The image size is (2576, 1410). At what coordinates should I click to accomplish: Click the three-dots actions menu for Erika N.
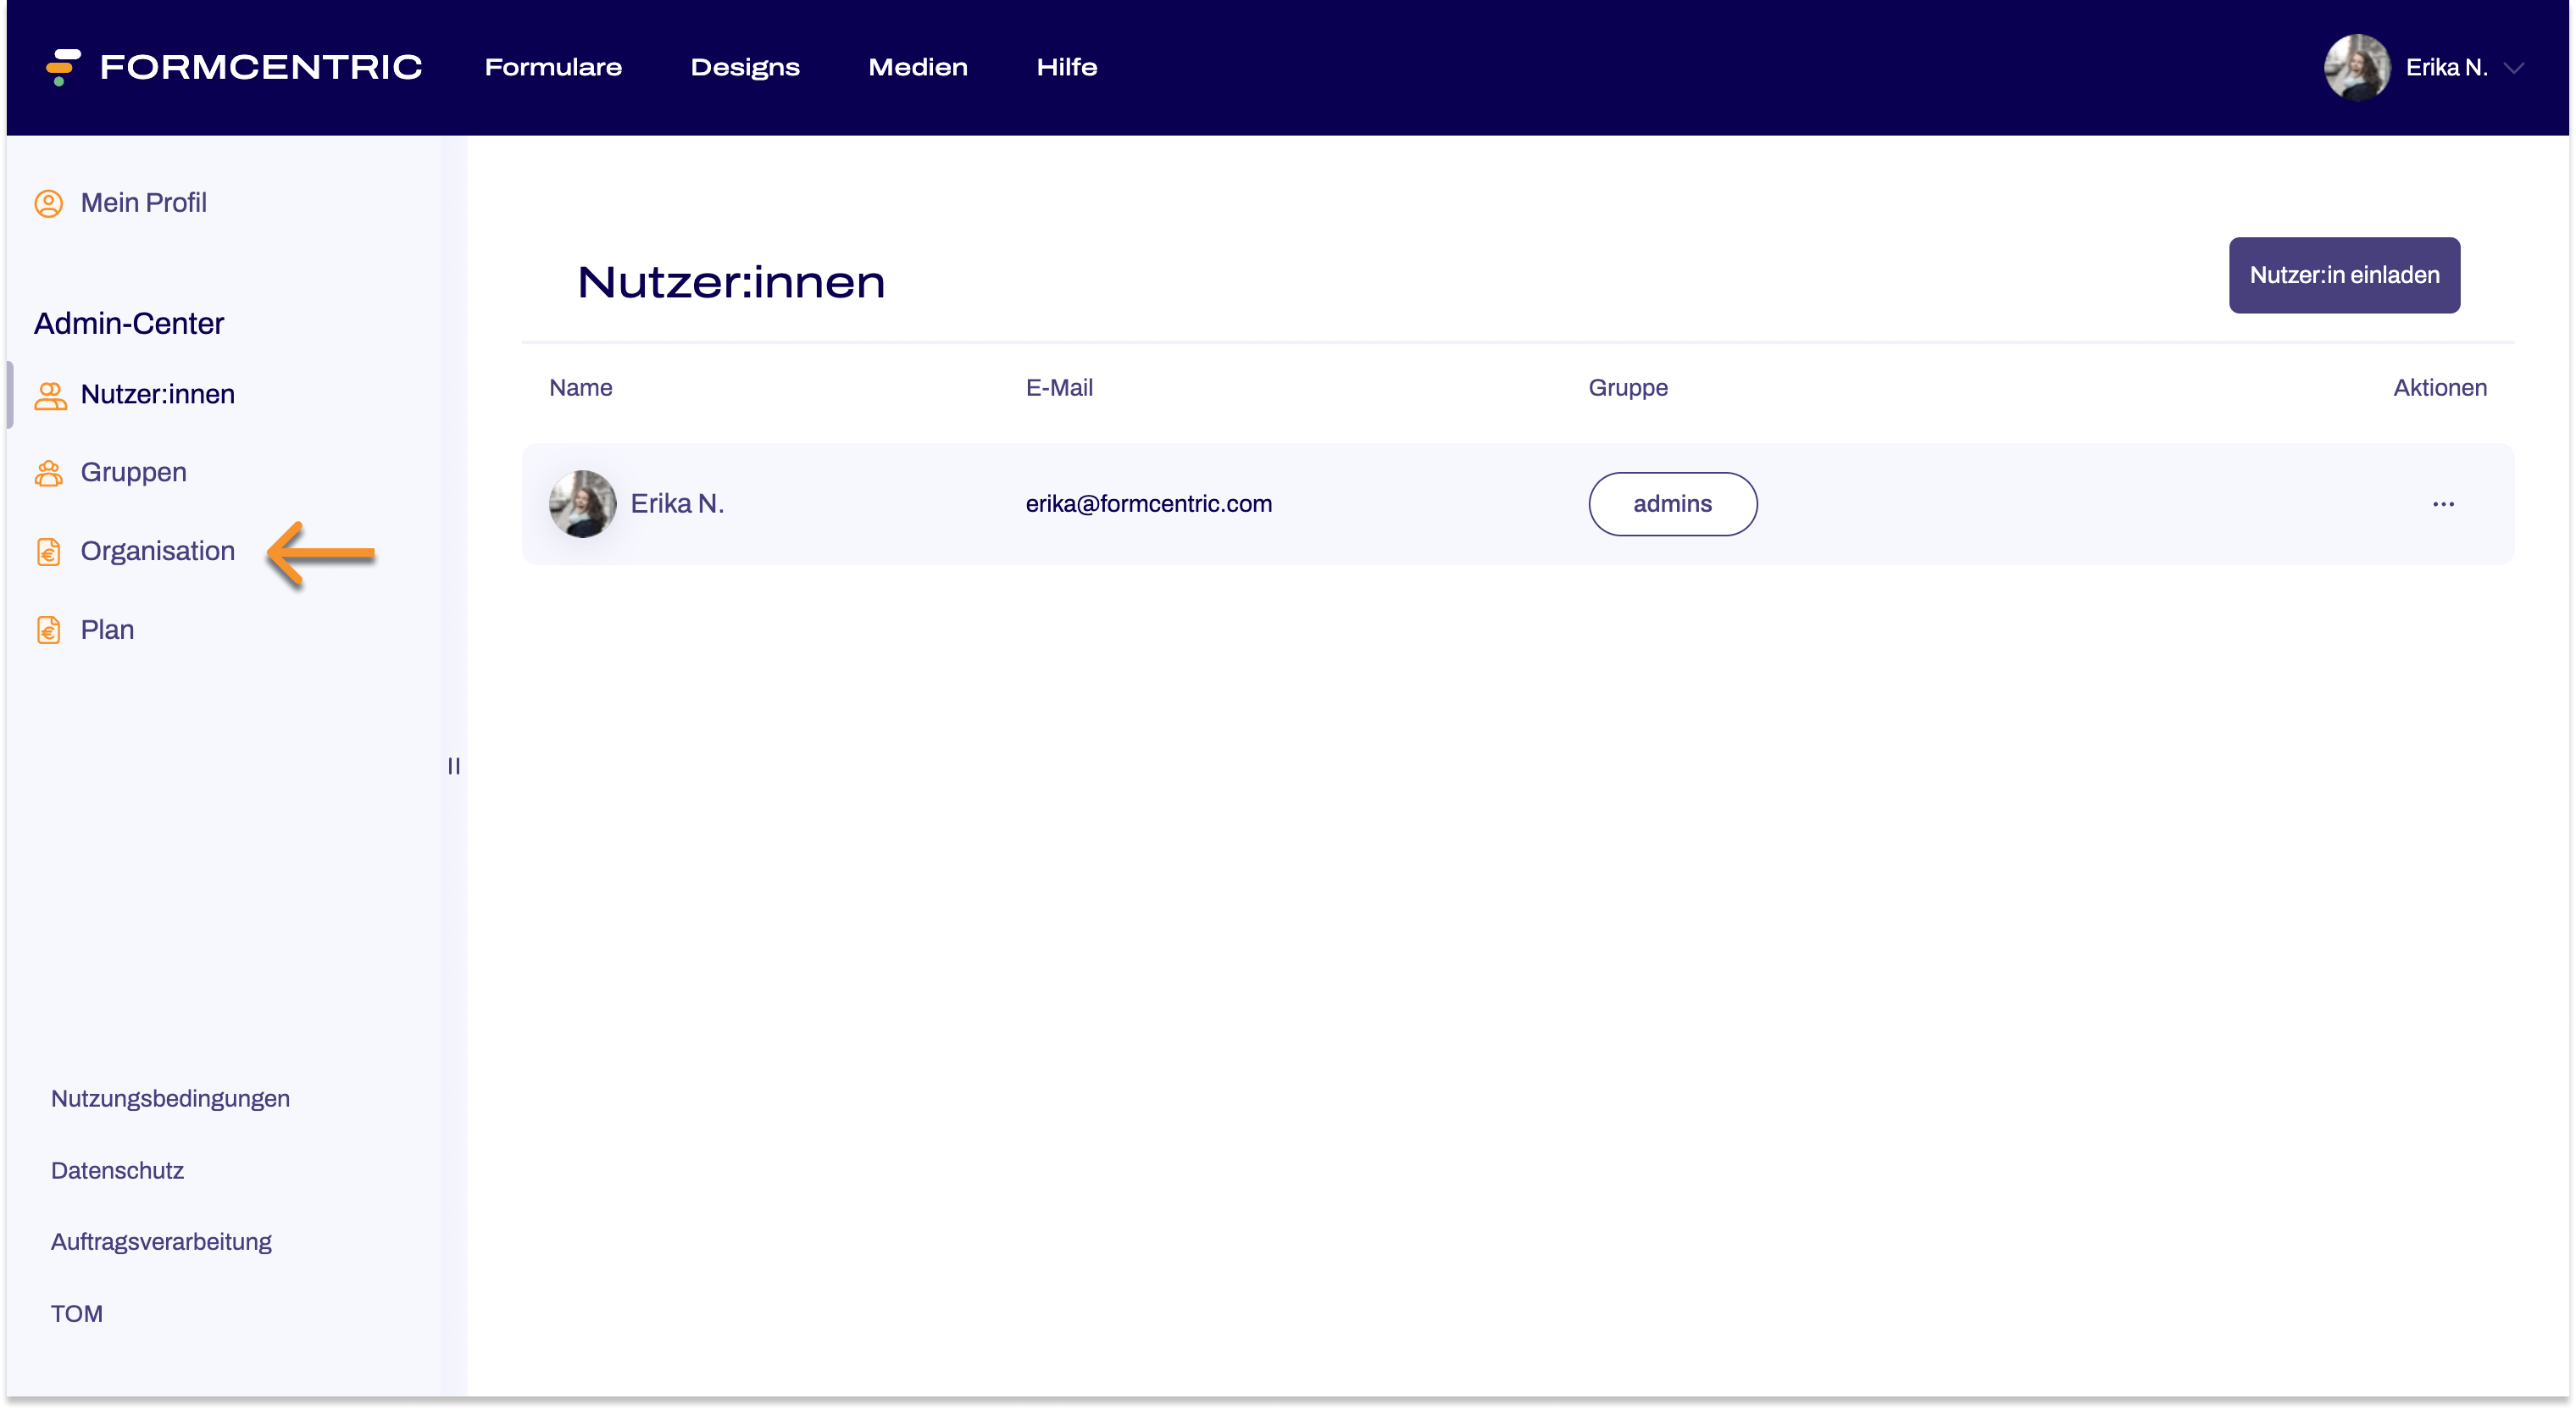tap(2442, 503)
